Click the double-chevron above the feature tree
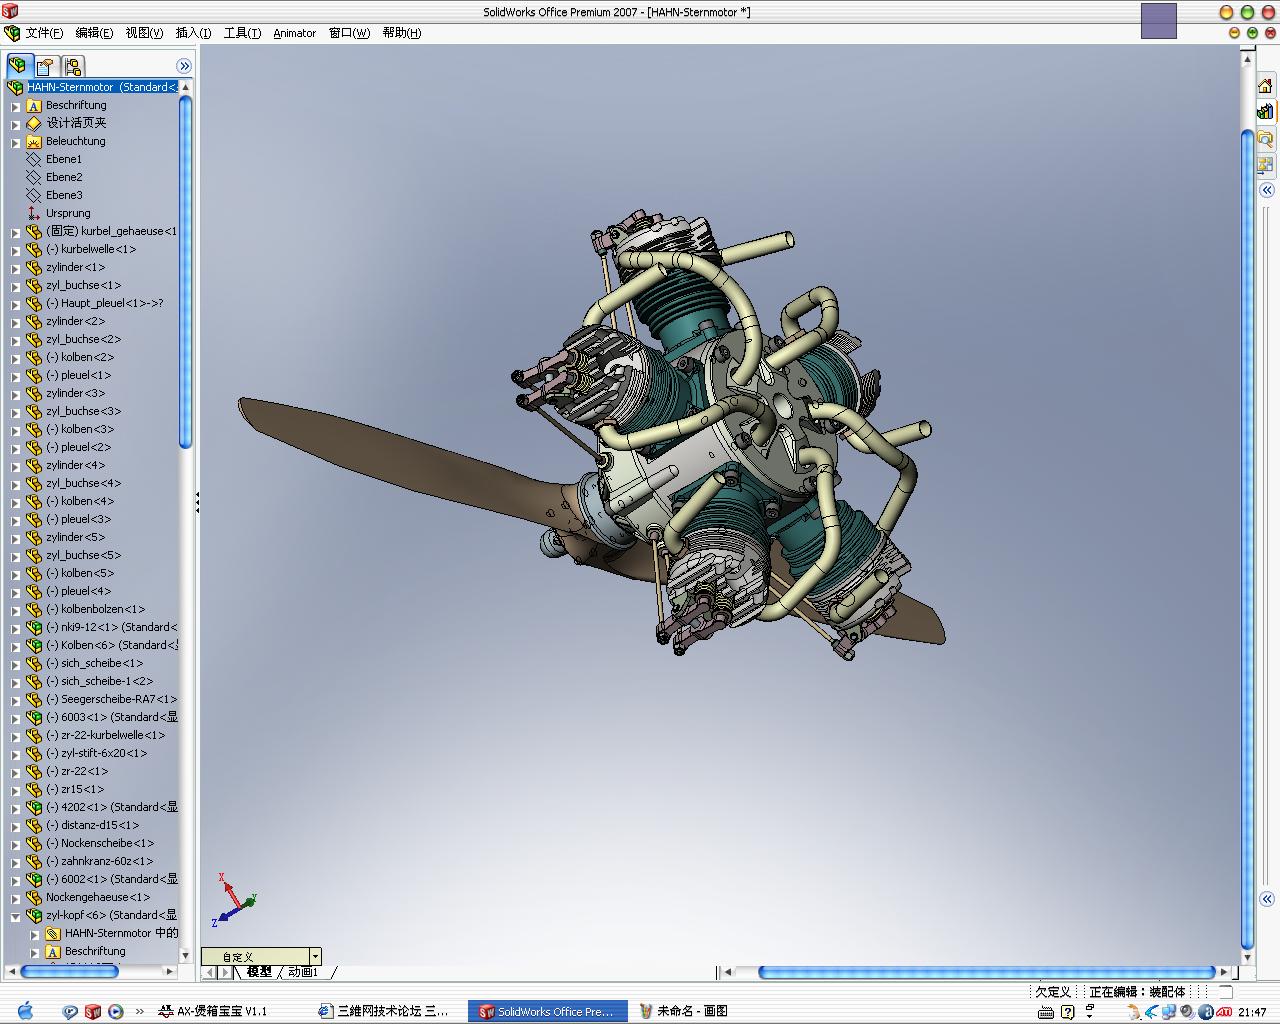Image resolution: width=1280 pixels, height=1024 pixels. click(x=184, y=66)
